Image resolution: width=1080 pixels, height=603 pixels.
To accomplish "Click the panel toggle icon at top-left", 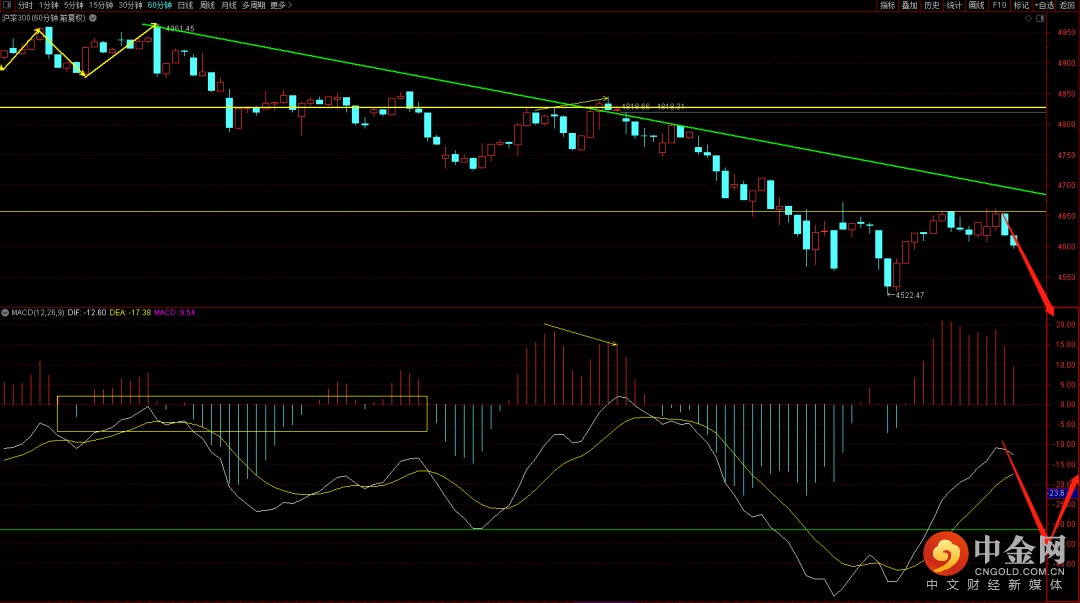I will pyautogui.click(x=7, y=5).
